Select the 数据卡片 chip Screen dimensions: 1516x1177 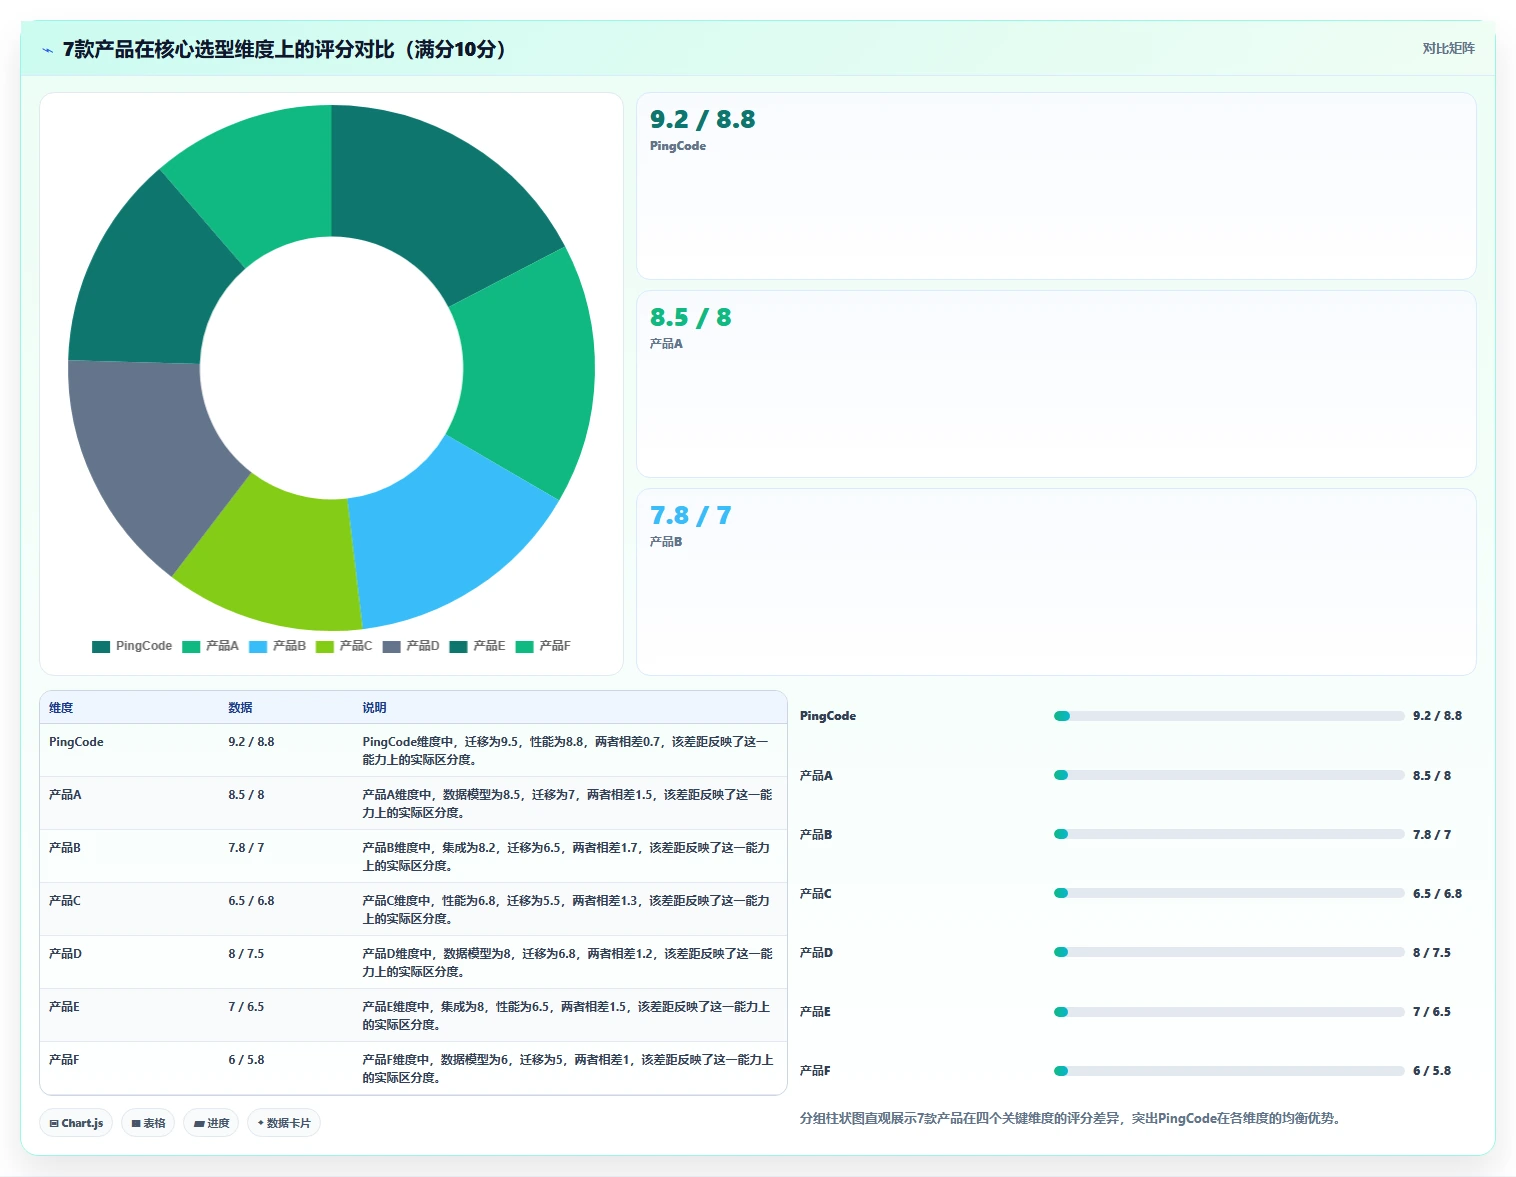click(x=284, y=1123)
